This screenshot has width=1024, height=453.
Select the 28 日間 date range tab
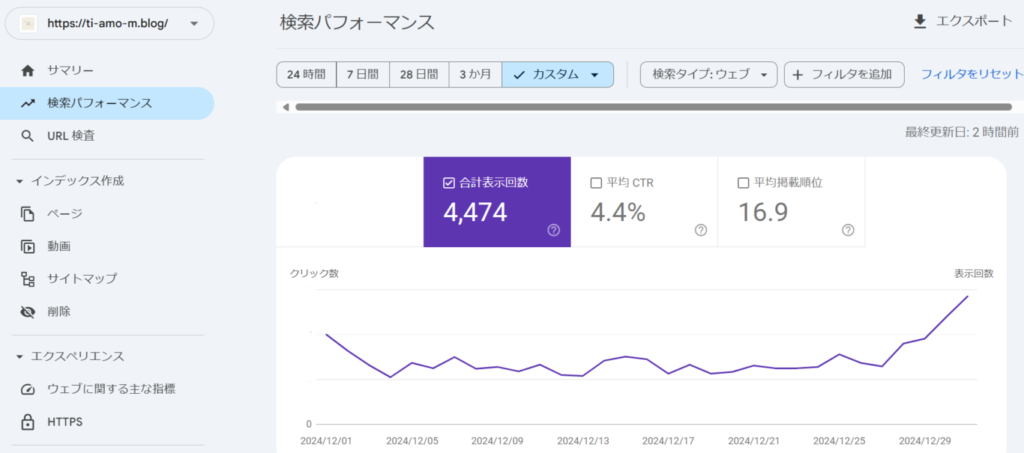coord(418,75)
